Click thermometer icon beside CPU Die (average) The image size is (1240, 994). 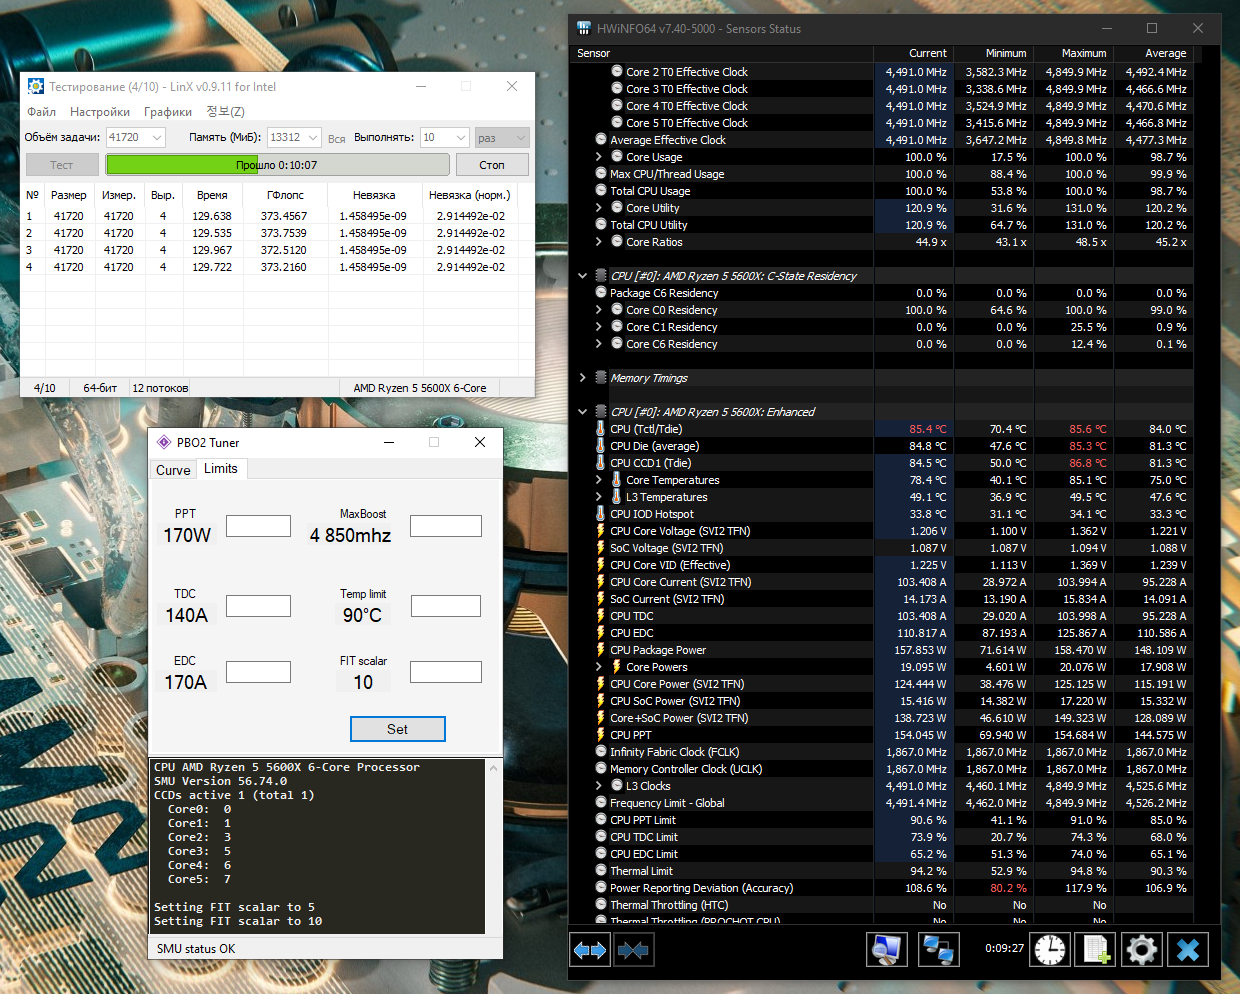pyautogui.click(x=601, y=446)
